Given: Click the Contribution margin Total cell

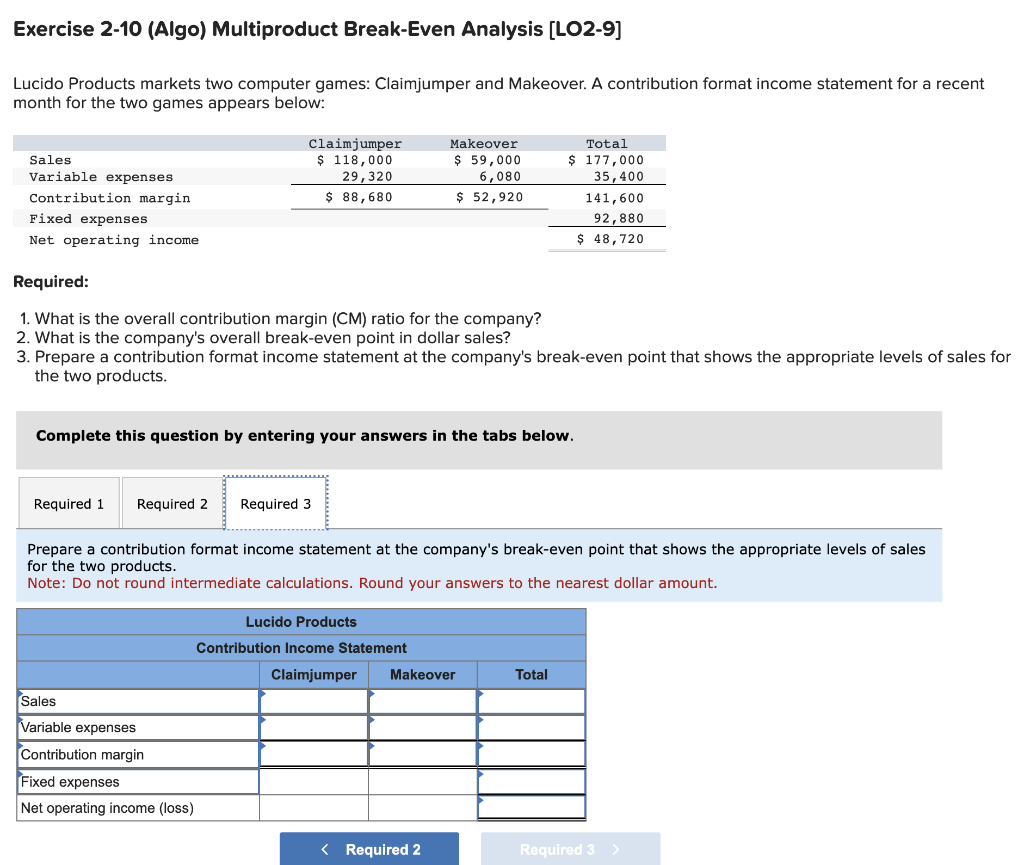Looking at the screenshot, I should 531,754.
